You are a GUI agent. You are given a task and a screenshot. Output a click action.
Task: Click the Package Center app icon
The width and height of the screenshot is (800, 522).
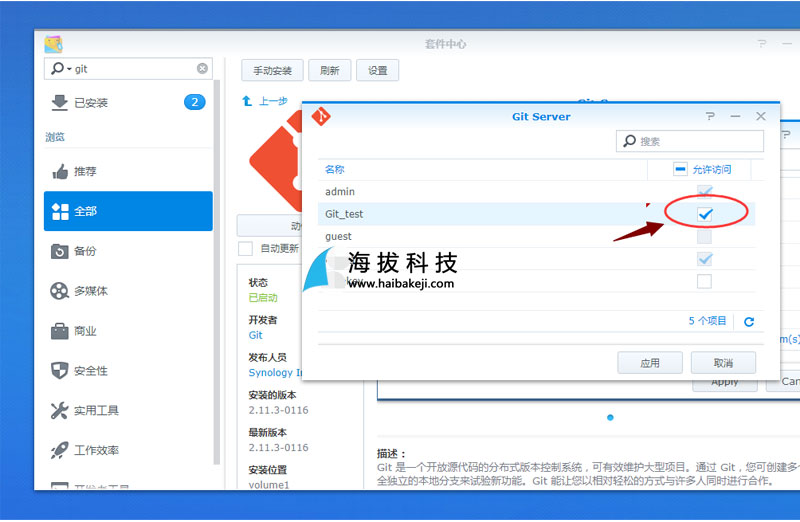point(54,44)
